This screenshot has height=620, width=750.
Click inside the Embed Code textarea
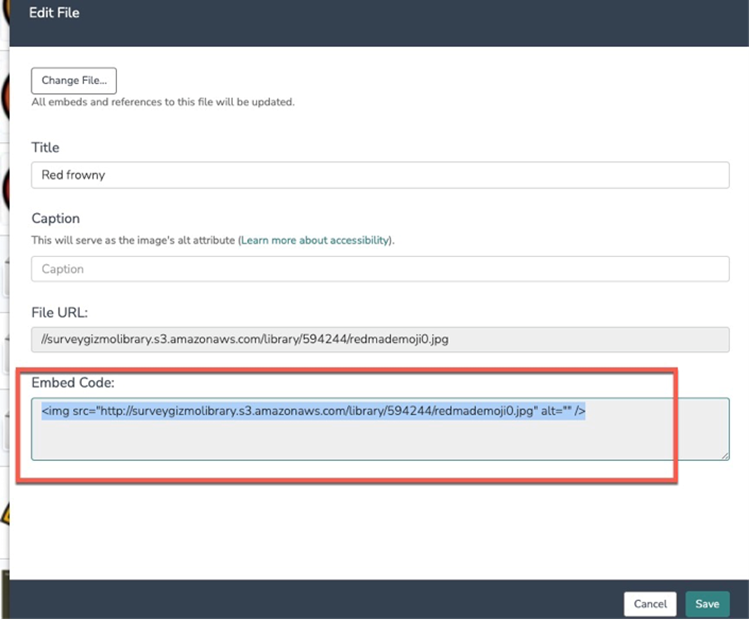pos(380,440)
